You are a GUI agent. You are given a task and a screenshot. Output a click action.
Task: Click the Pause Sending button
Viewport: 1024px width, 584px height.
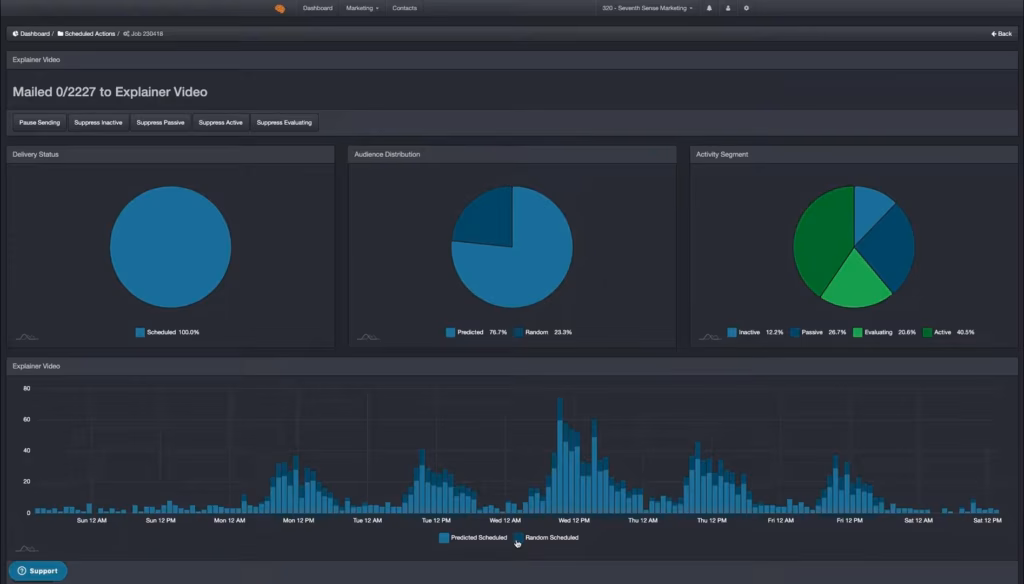point(40,123)
